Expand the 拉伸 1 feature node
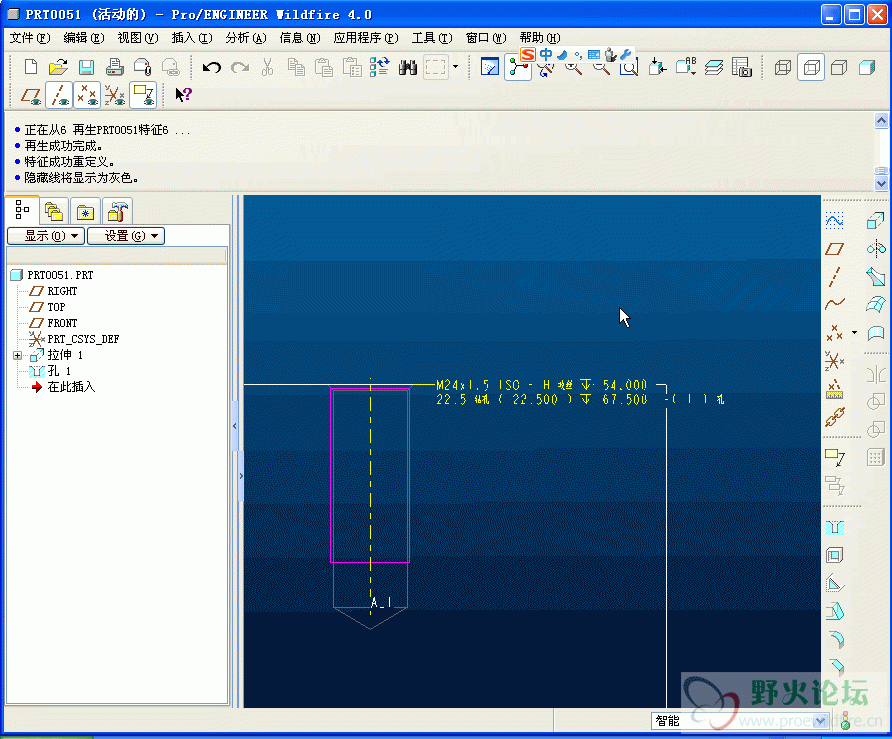The height and width of the screenshot is (739, 892). click(18, 356)
